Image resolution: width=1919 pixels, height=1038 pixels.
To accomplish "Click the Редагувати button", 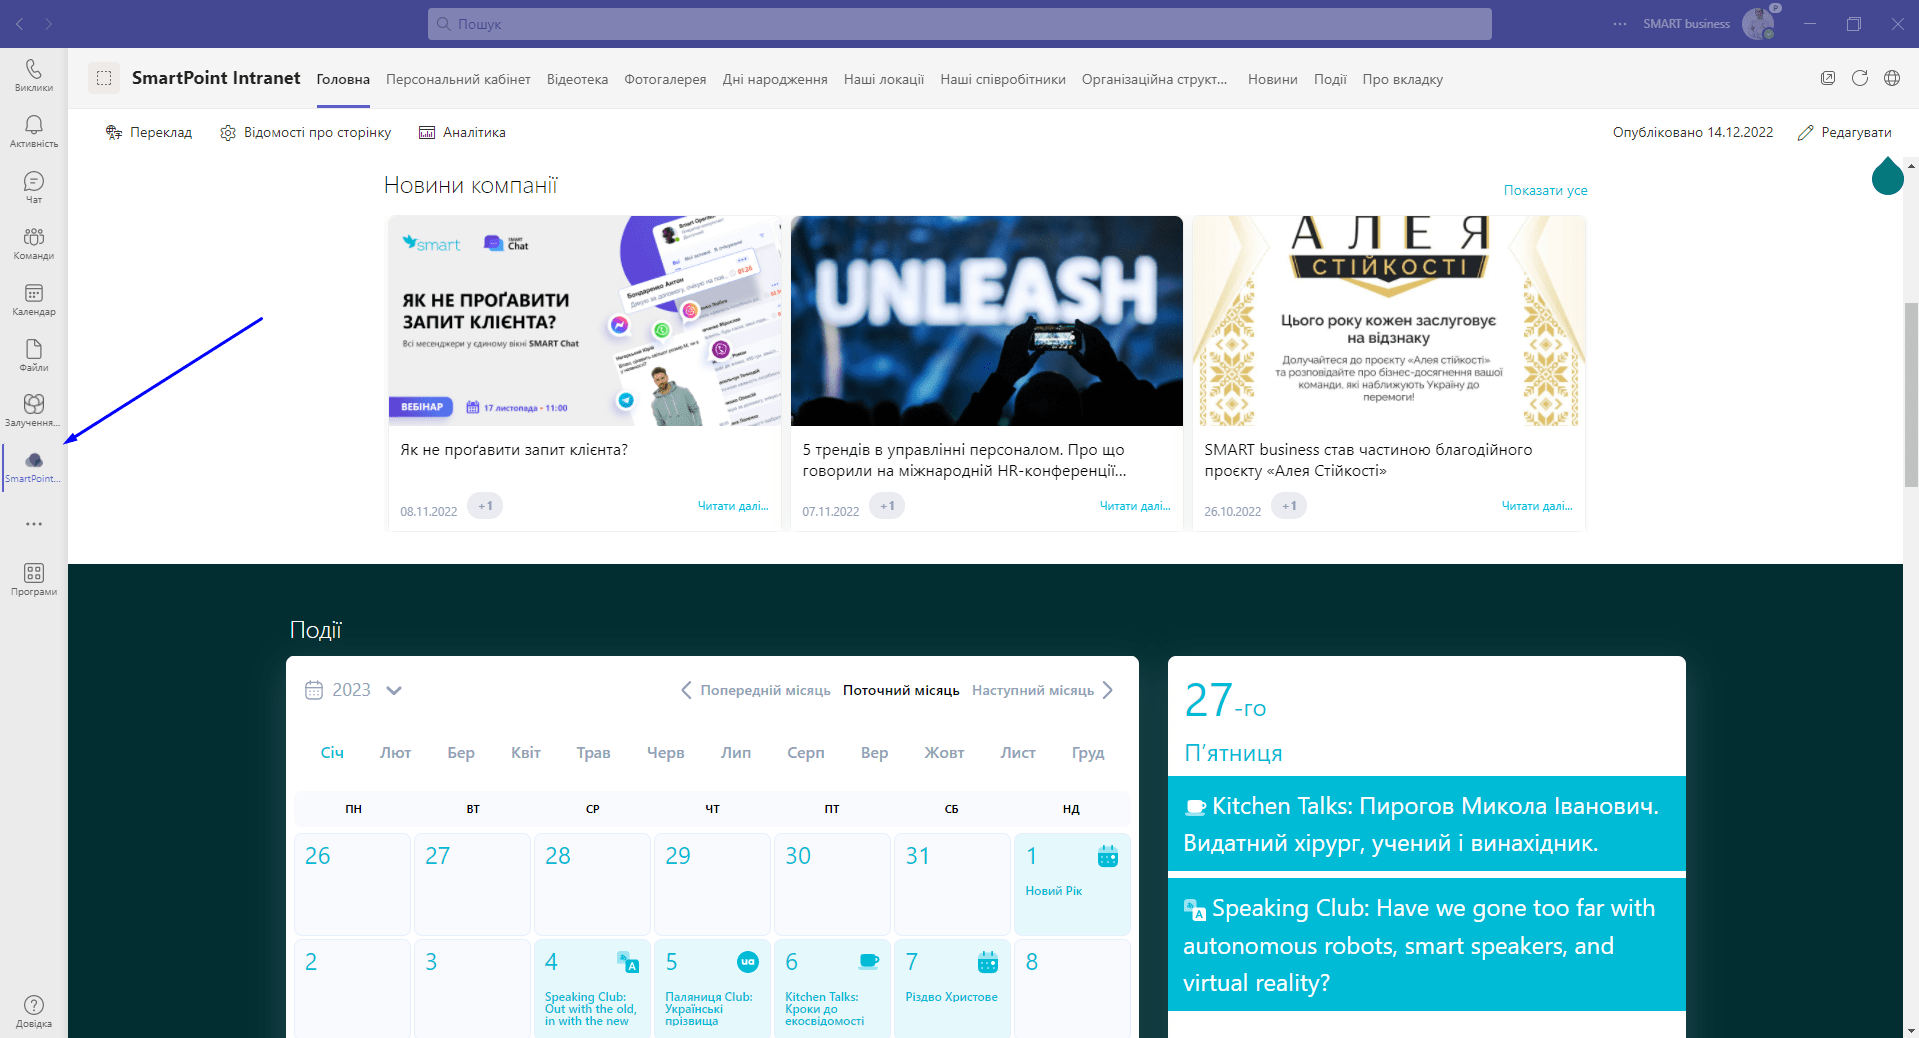I will point(1844,132).
